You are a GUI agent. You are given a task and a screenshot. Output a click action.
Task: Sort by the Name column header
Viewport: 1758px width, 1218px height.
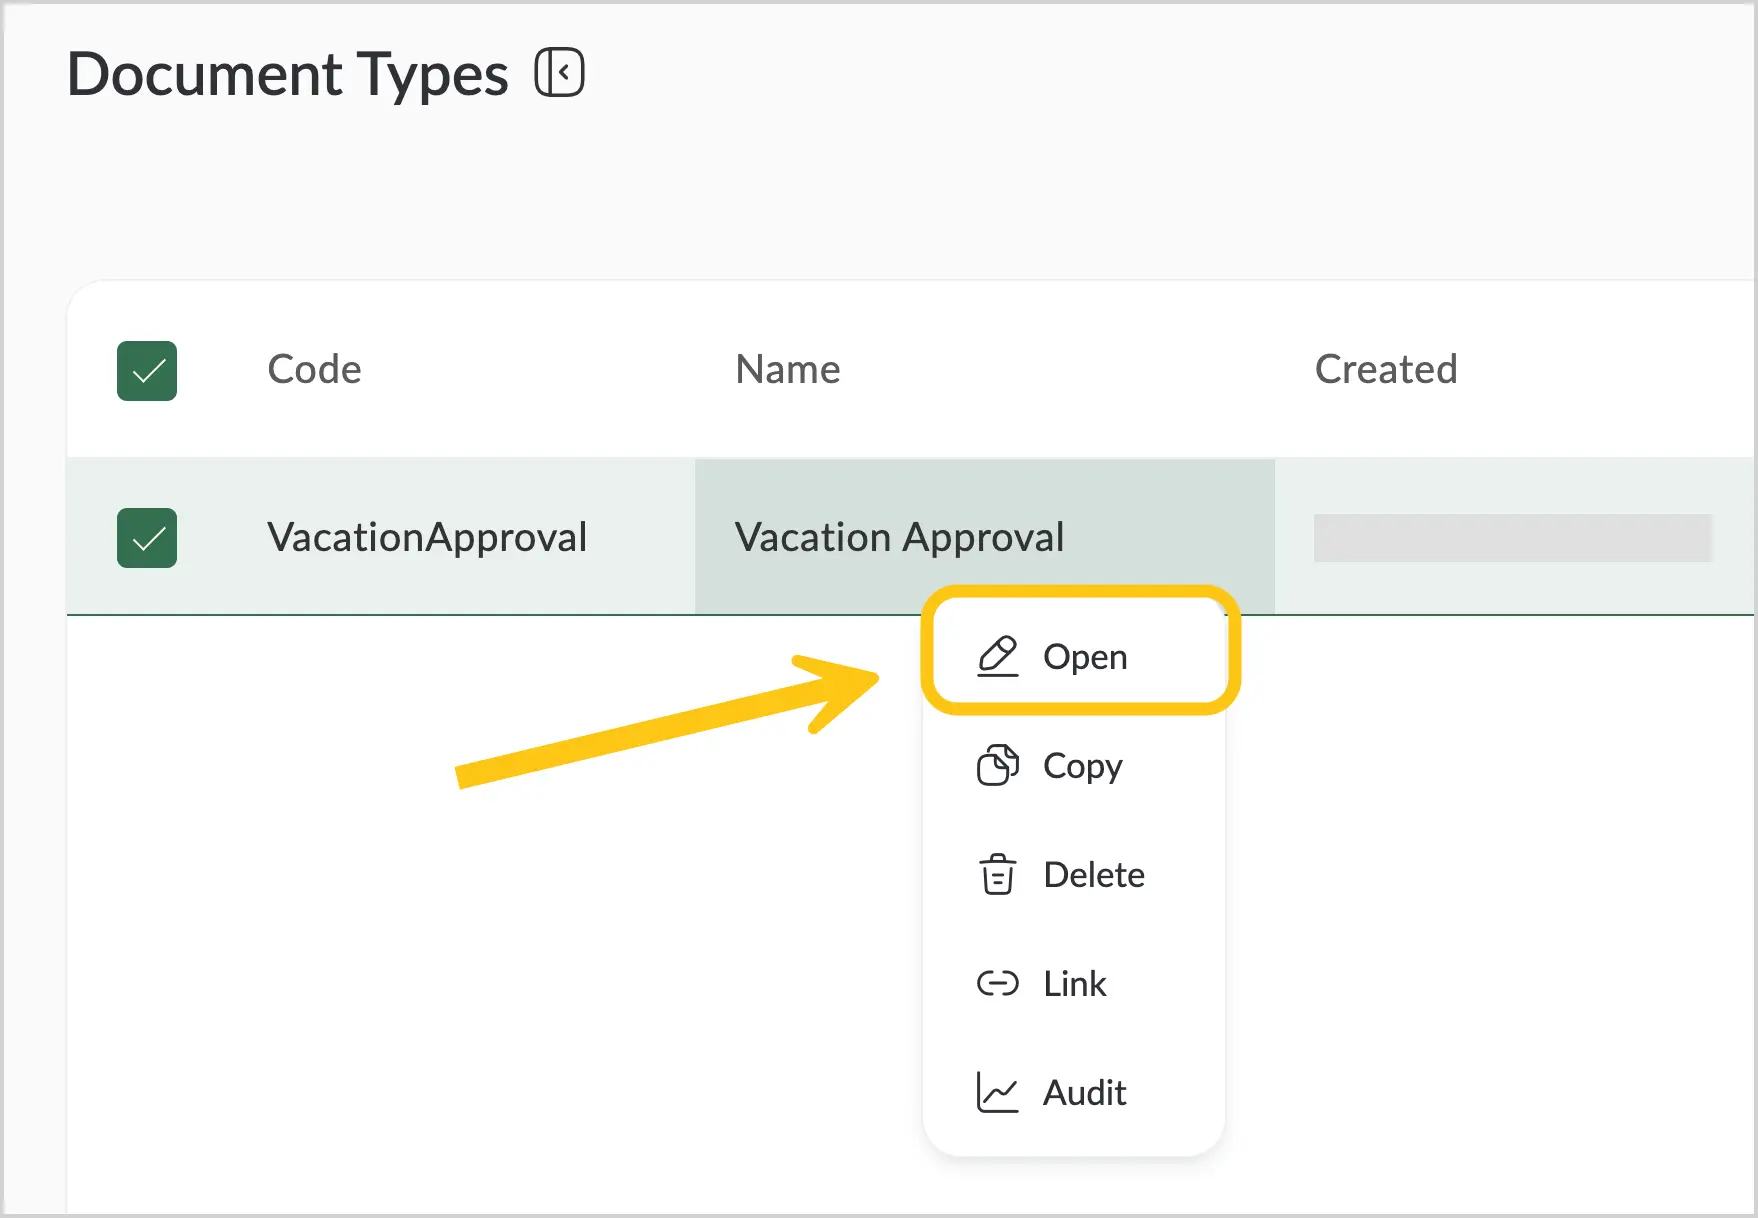click(x=788, y=370)
